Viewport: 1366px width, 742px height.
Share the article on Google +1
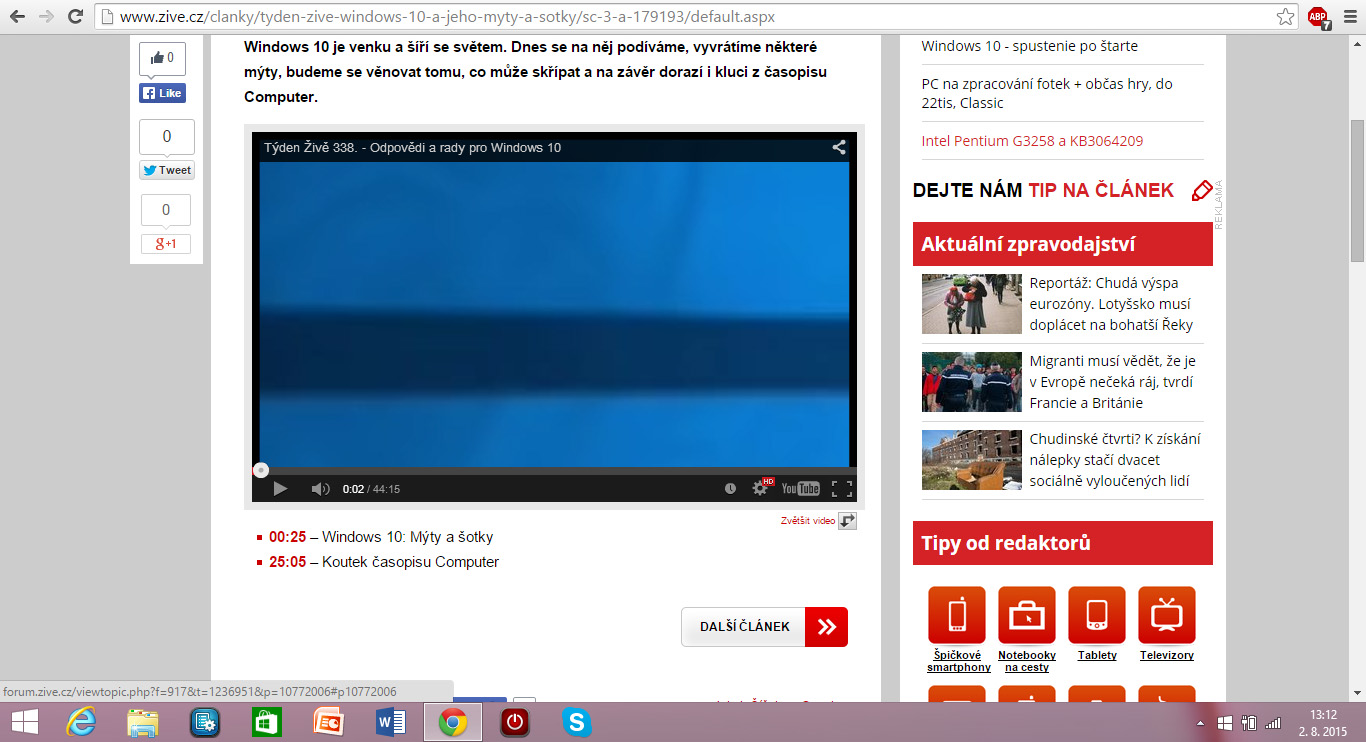[166, 244]
